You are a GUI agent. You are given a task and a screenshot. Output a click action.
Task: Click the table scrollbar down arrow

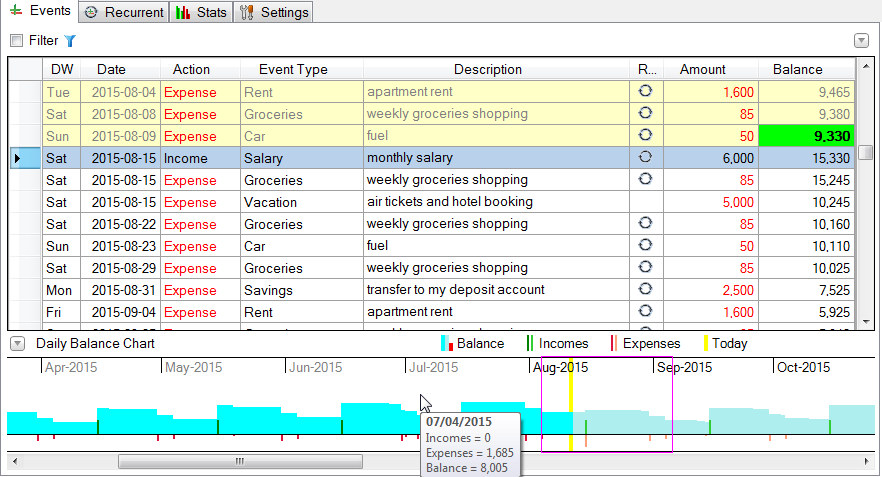pos(866,322)
